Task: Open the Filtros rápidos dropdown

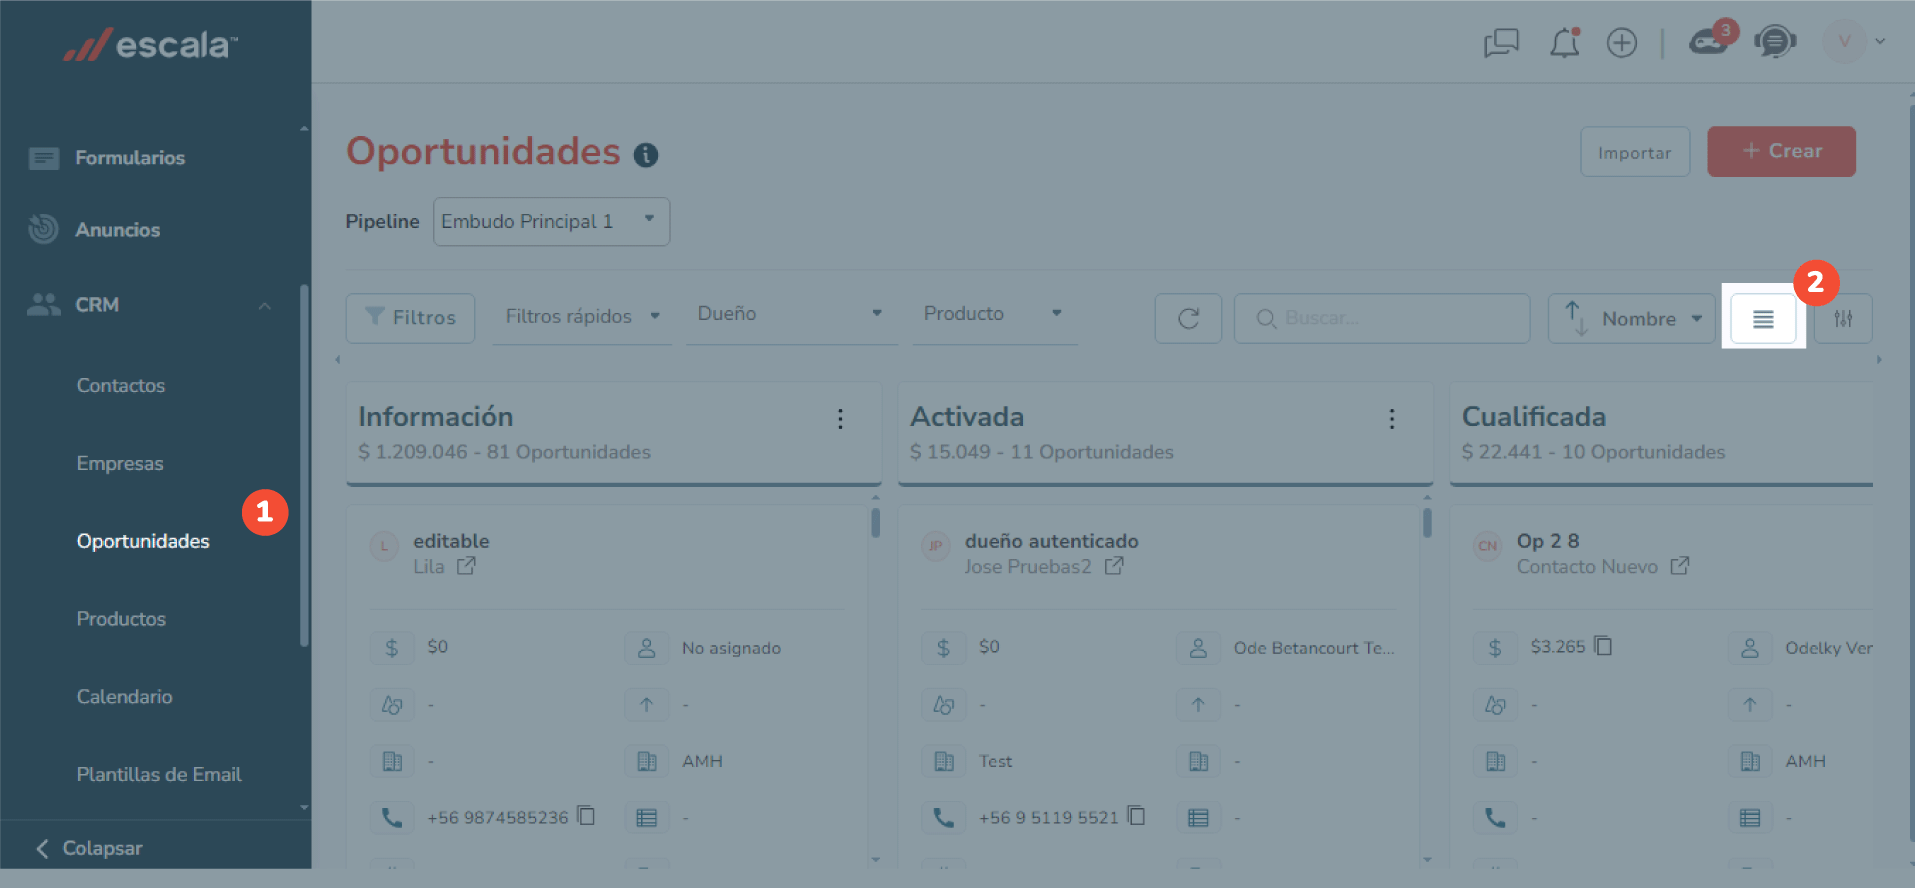Action: [582, 317]
